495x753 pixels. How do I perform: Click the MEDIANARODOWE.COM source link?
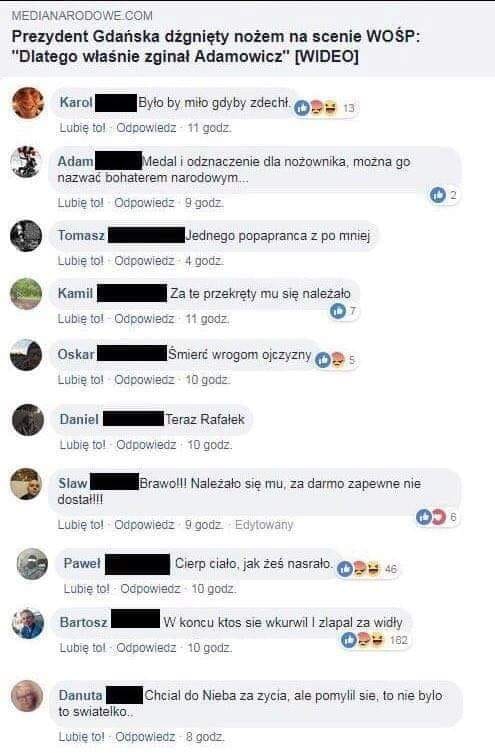[82, 15]
